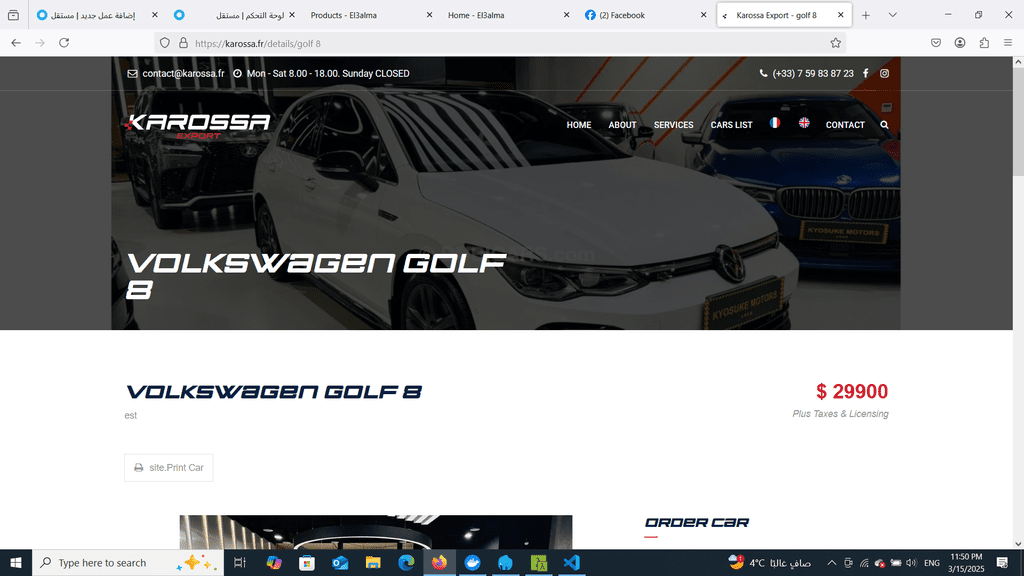The width and height of the screenshot is (1024, 576).
Task: Open a new browser tab with plus
Action: [866, 15]
